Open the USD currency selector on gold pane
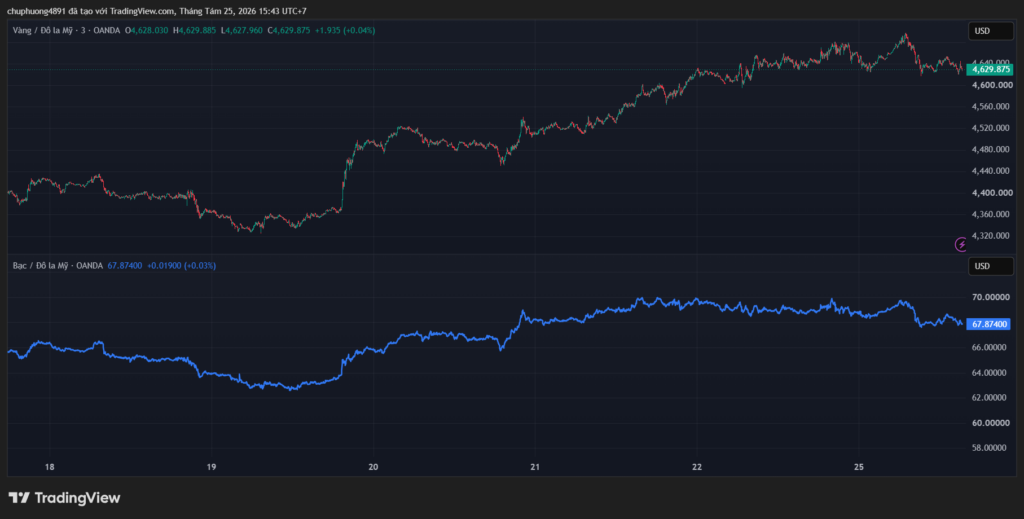 coord(990,31)
